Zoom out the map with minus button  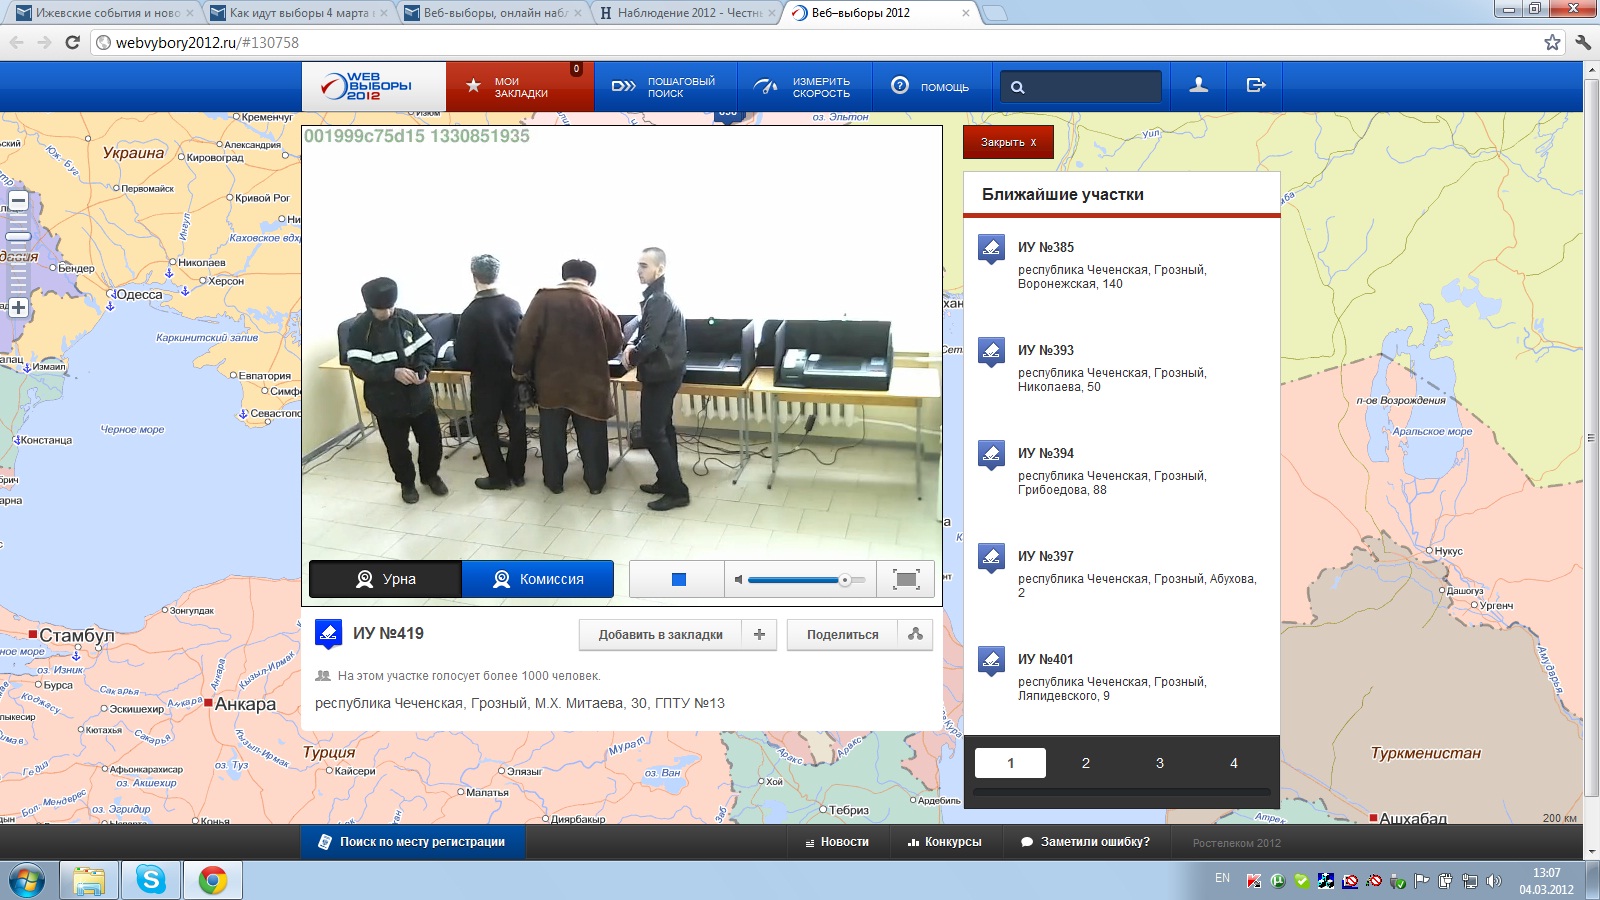click(x=18, y=202)
